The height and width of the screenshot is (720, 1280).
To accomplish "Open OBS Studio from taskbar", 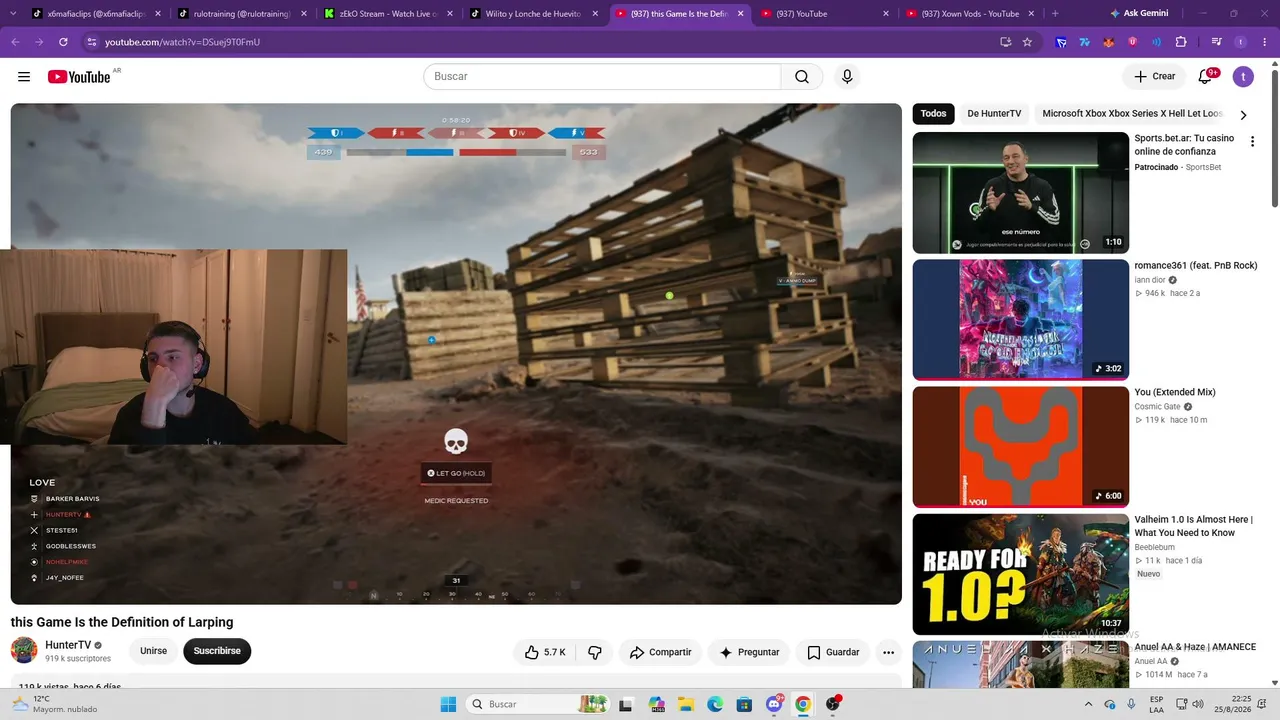I will 833,704.
